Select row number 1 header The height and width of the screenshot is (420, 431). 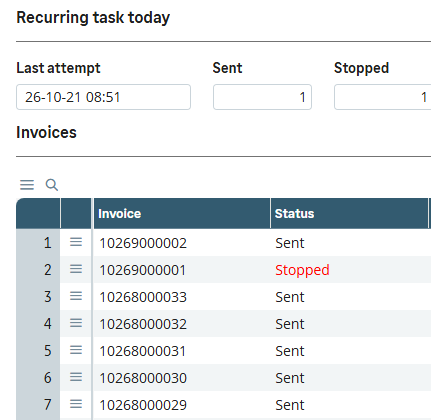click(x=38, y=243)
